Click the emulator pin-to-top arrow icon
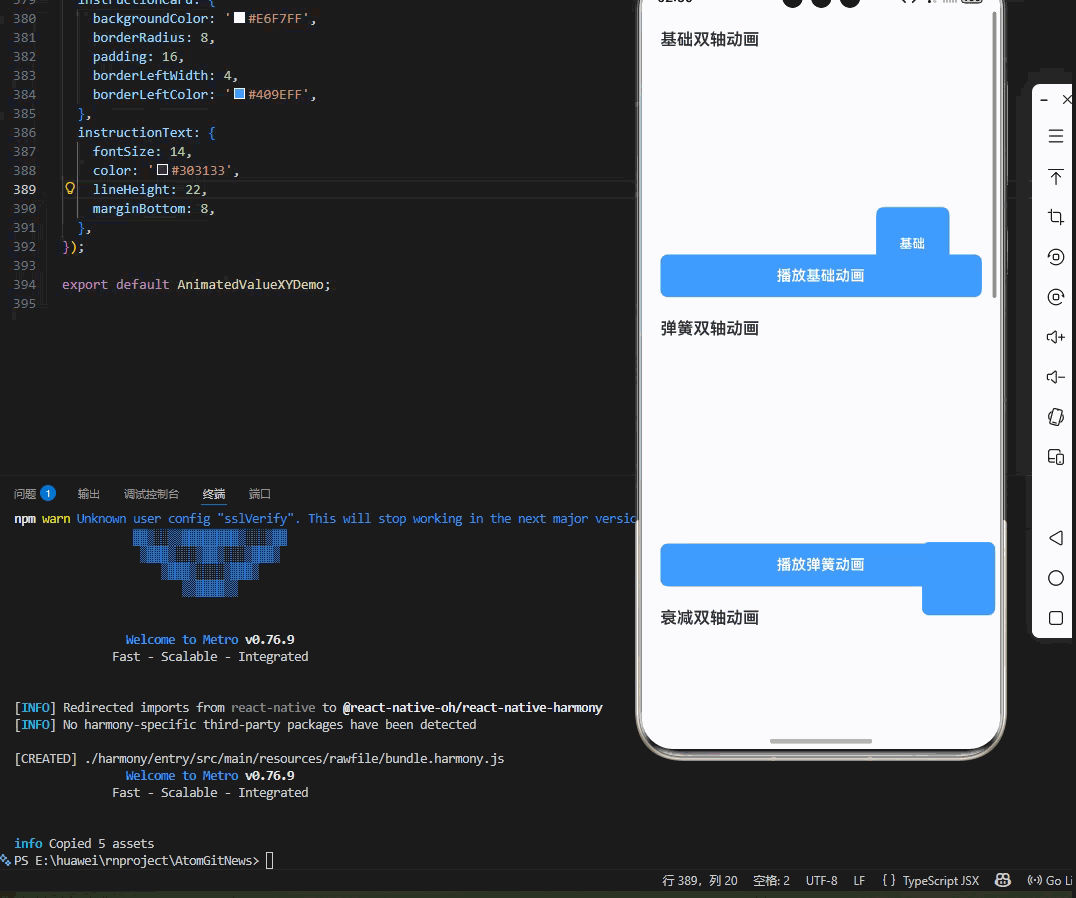Image resolution: width=1076 pixels, height=898 pixels. point(1055,176)
